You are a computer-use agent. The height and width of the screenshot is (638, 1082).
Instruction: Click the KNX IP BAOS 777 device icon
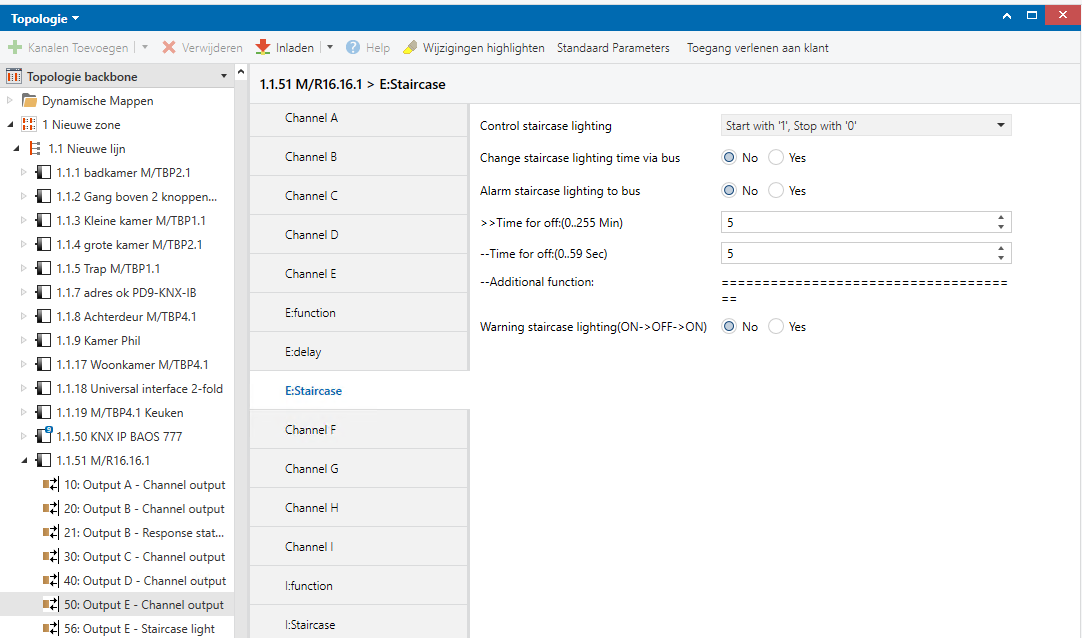[x=43, y=437]
